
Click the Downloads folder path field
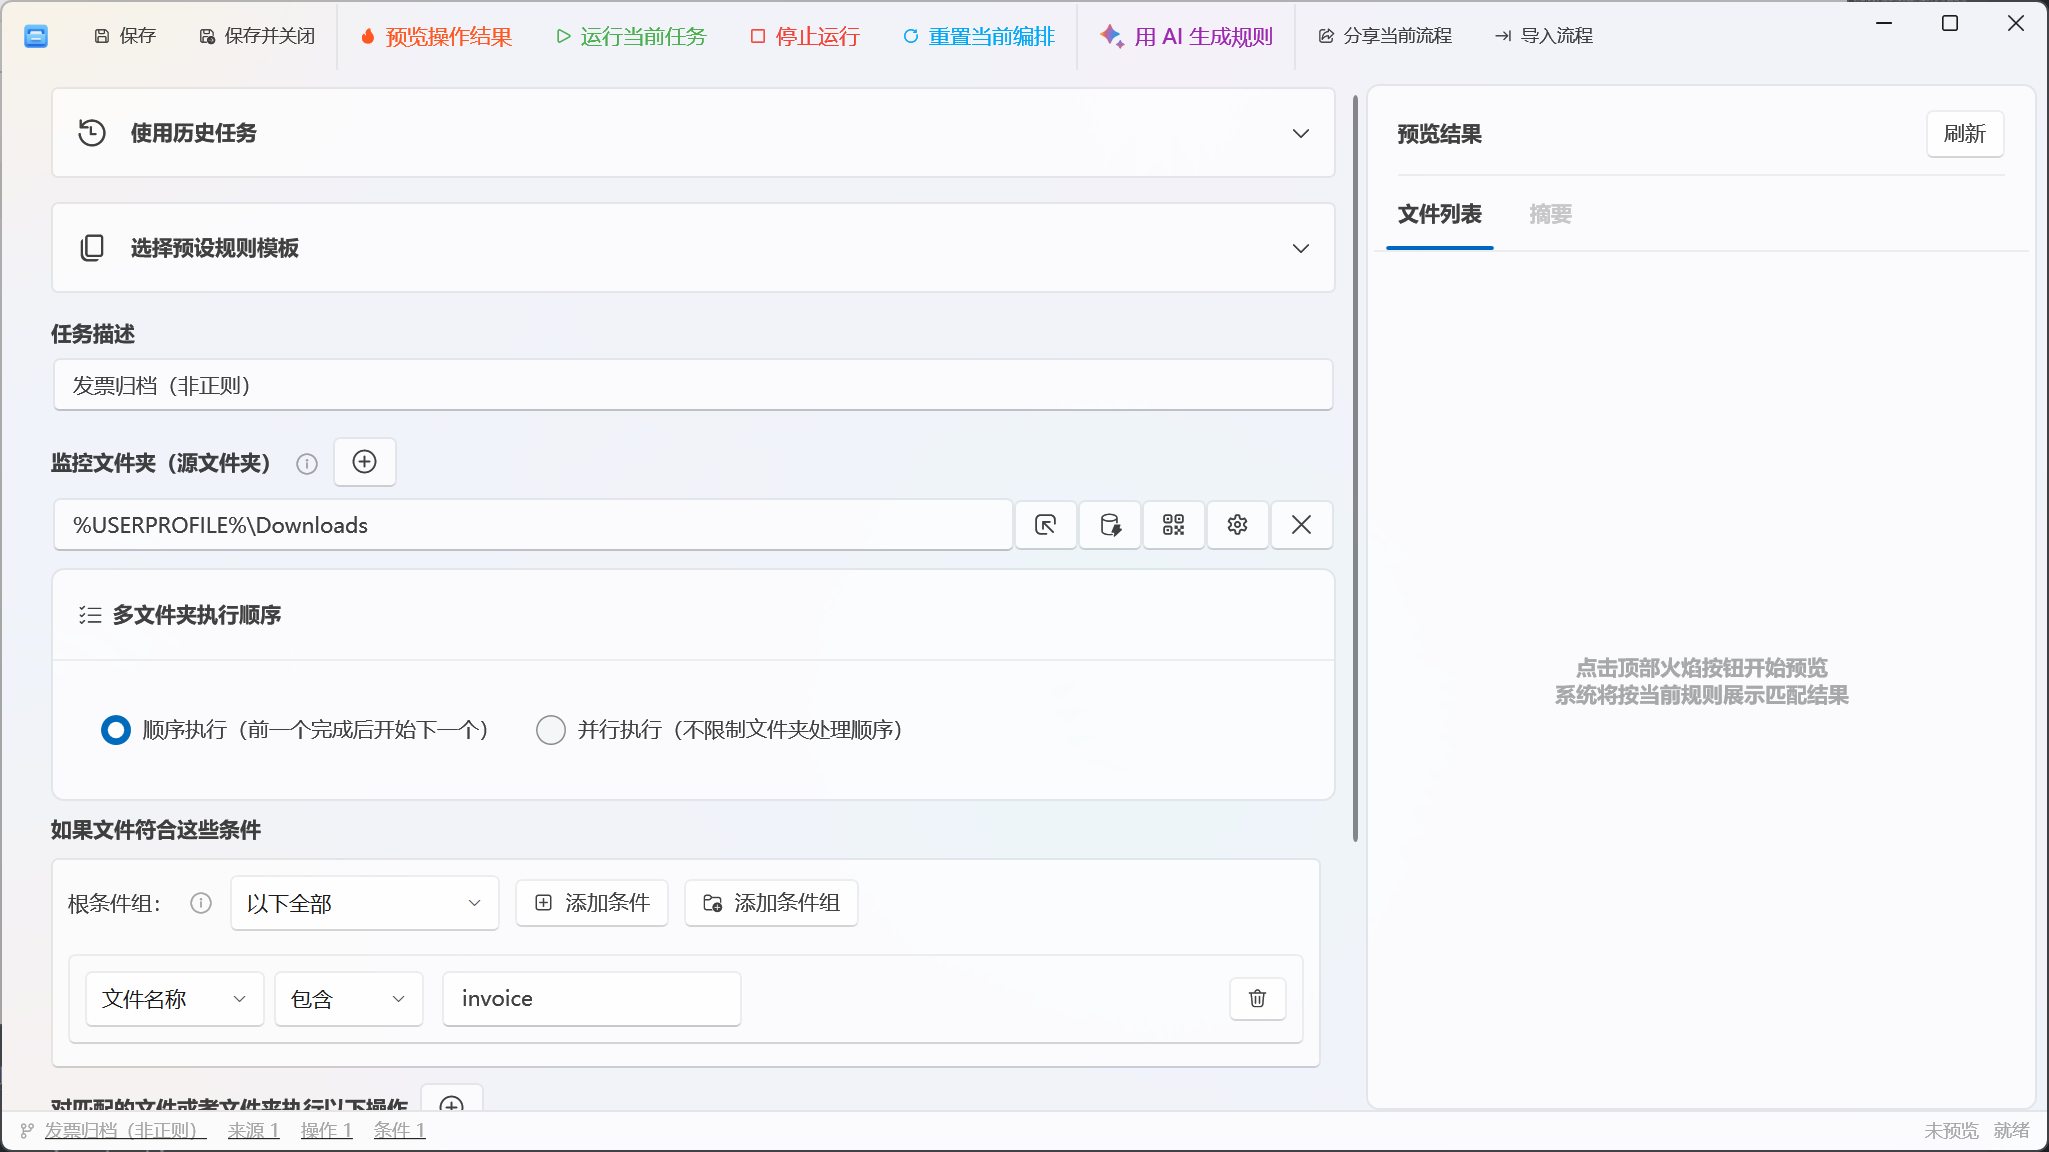[x=533, y=525]
